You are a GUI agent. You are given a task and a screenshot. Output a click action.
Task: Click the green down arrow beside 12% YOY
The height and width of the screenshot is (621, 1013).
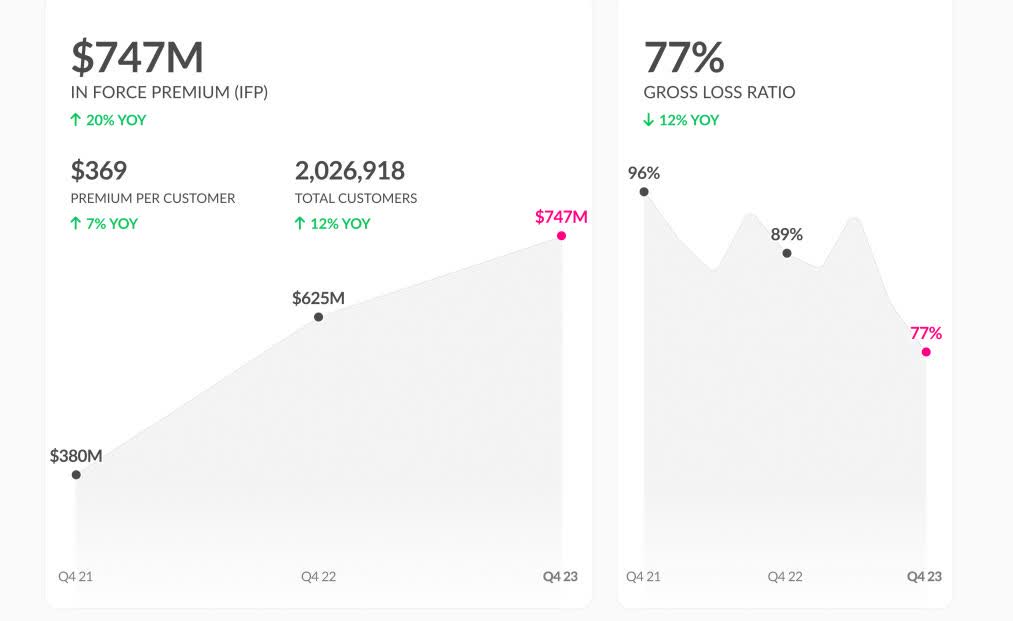click(648, 120)
